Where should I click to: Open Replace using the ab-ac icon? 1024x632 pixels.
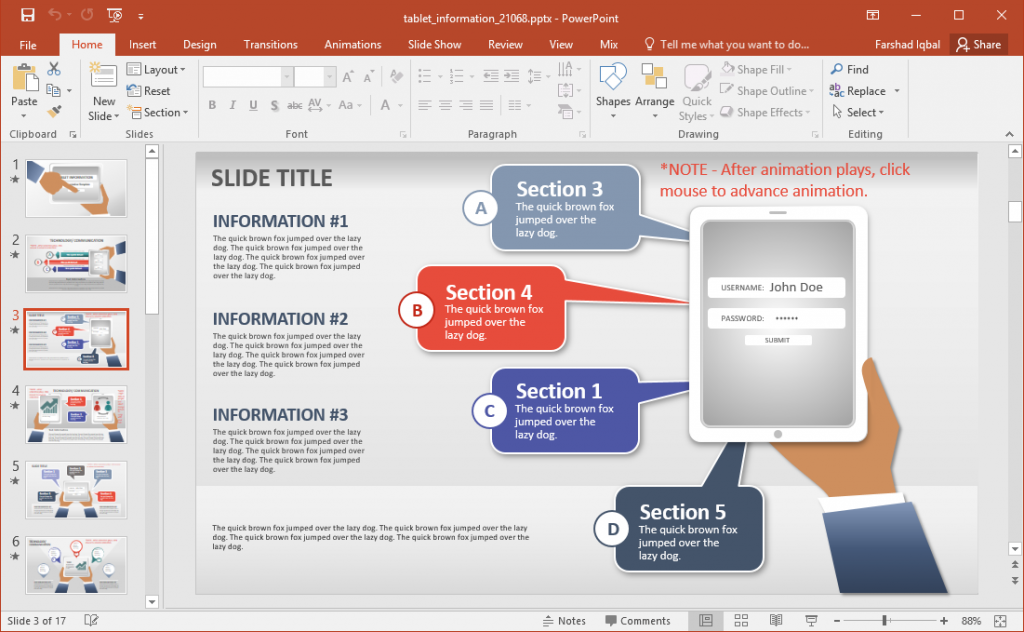(x=836, y=90)
